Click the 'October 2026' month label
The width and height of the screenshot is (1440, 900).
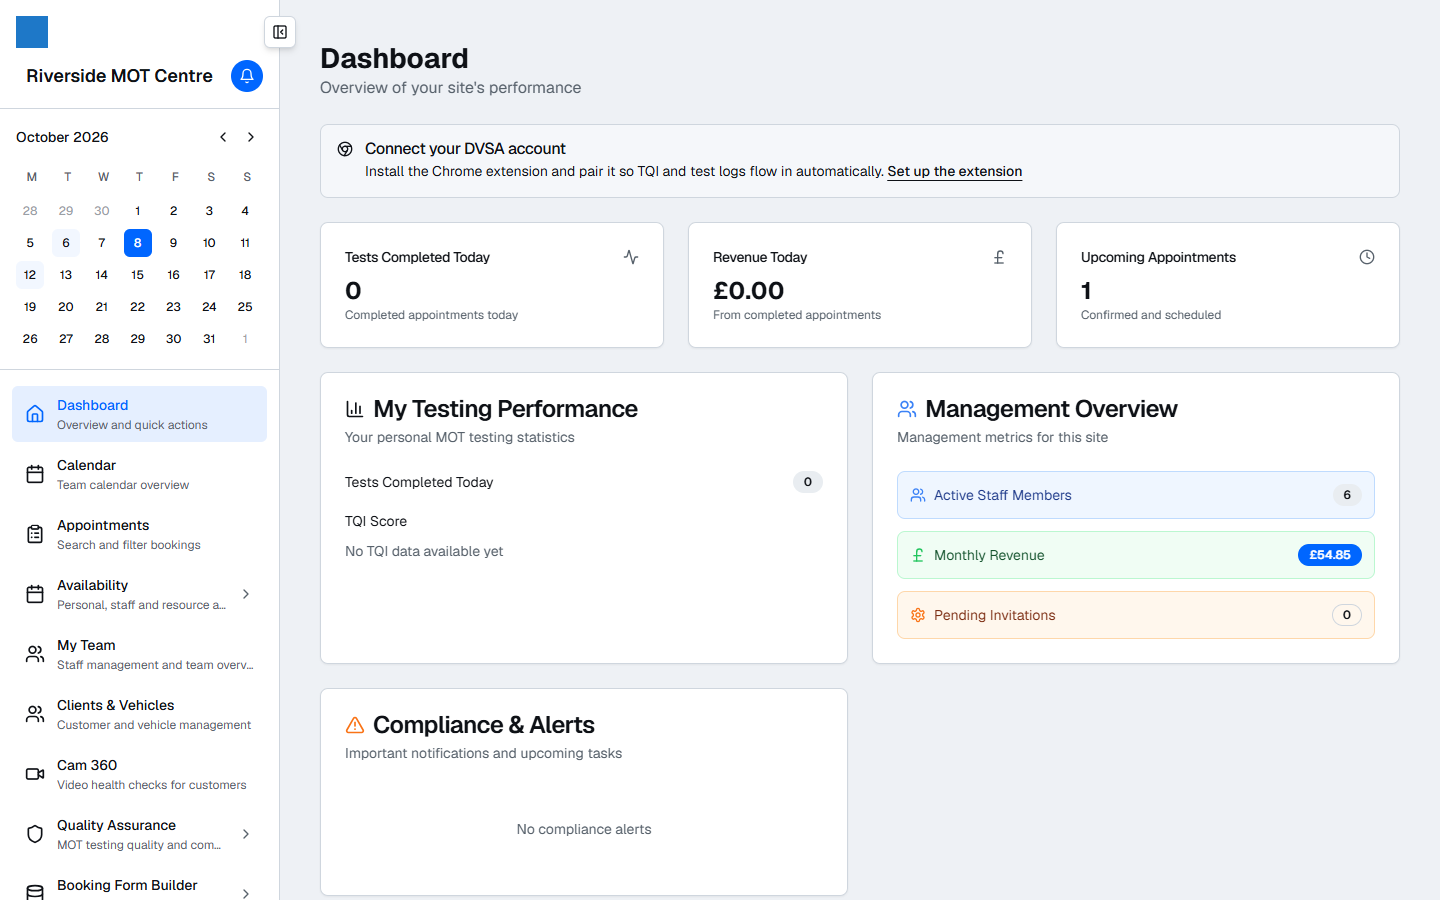[x=62, y=137]
